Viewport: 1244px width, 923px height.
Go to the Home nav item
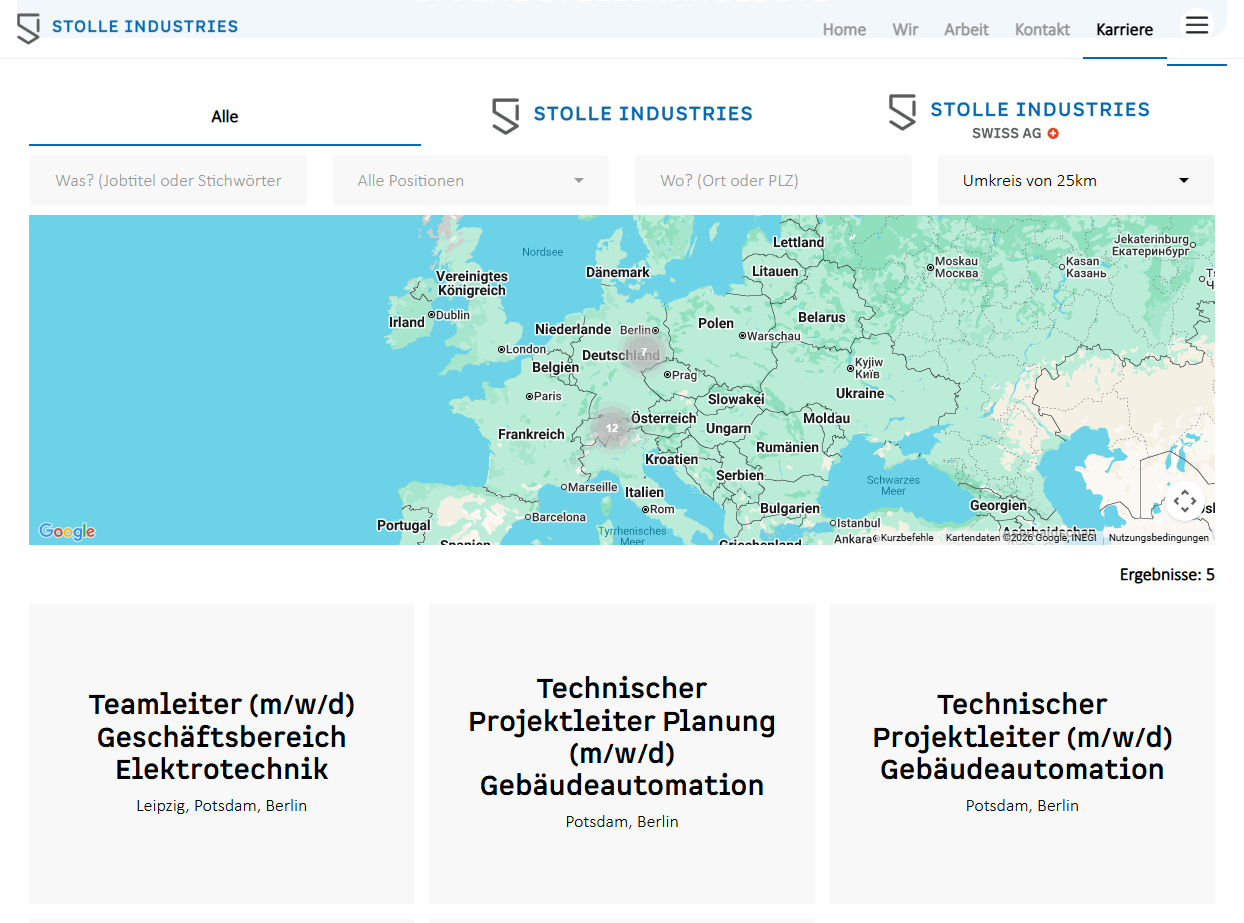pos(844,30)
